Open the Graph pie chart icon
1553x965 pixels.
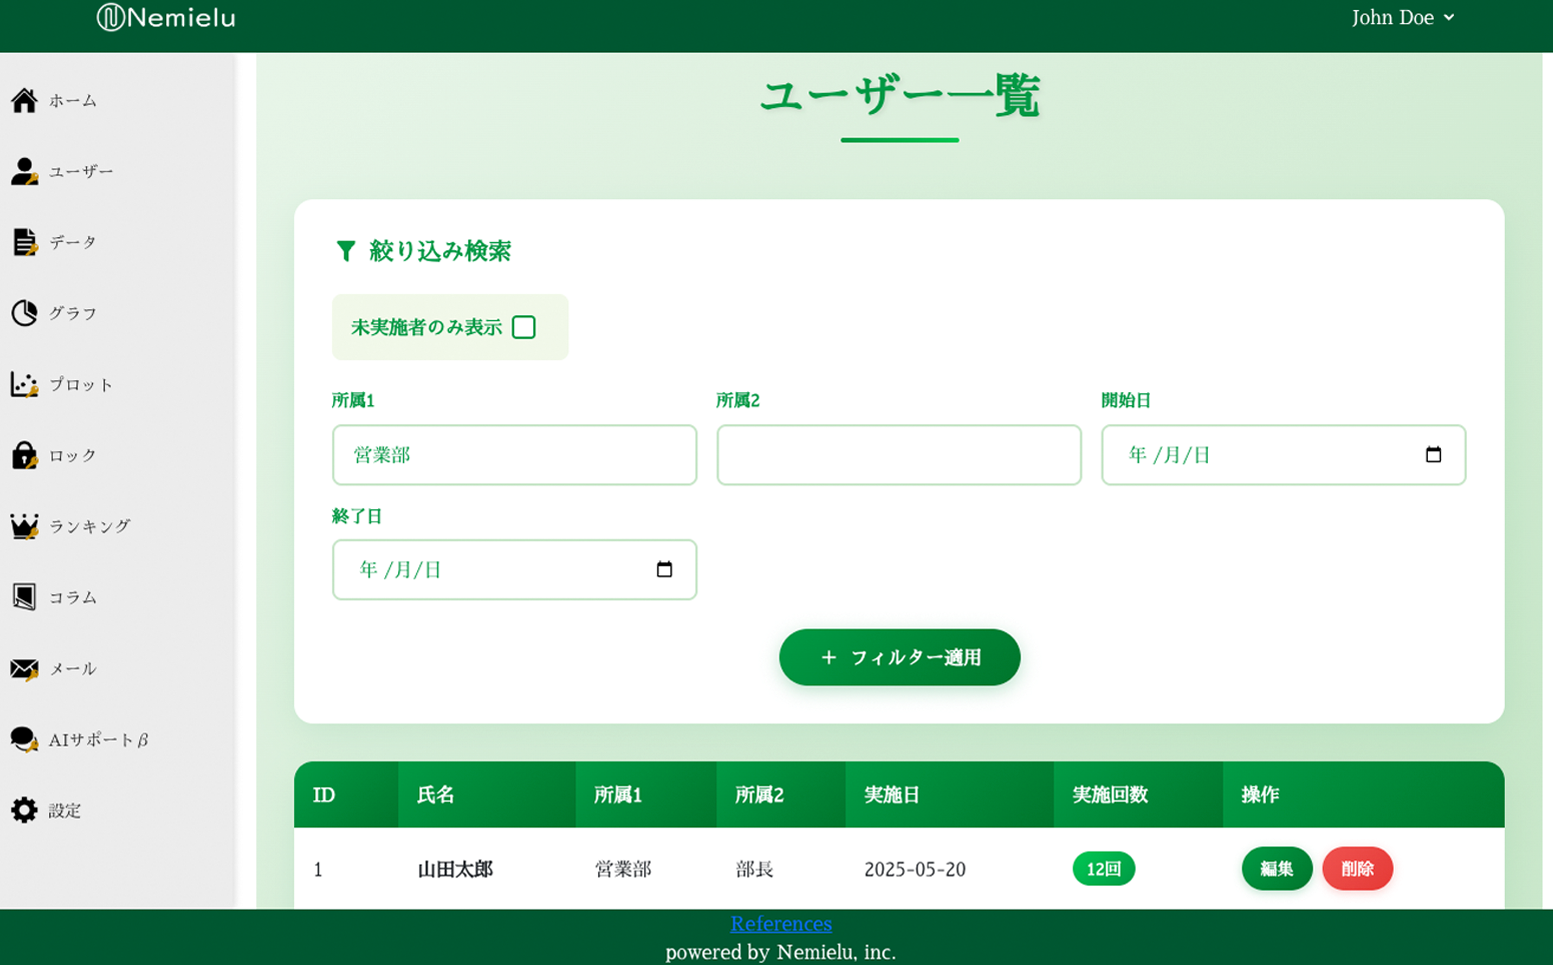[24, 313]
